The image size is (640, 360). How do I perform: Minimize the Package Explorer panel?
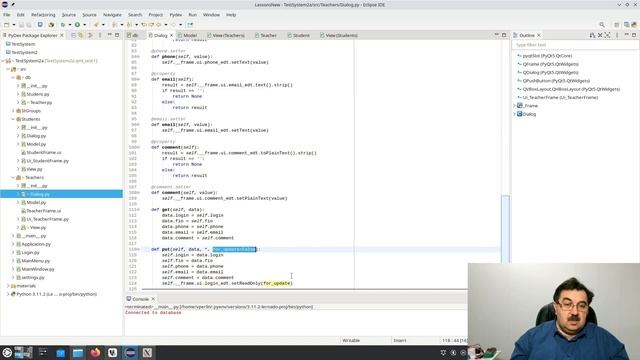pos(109,36)
